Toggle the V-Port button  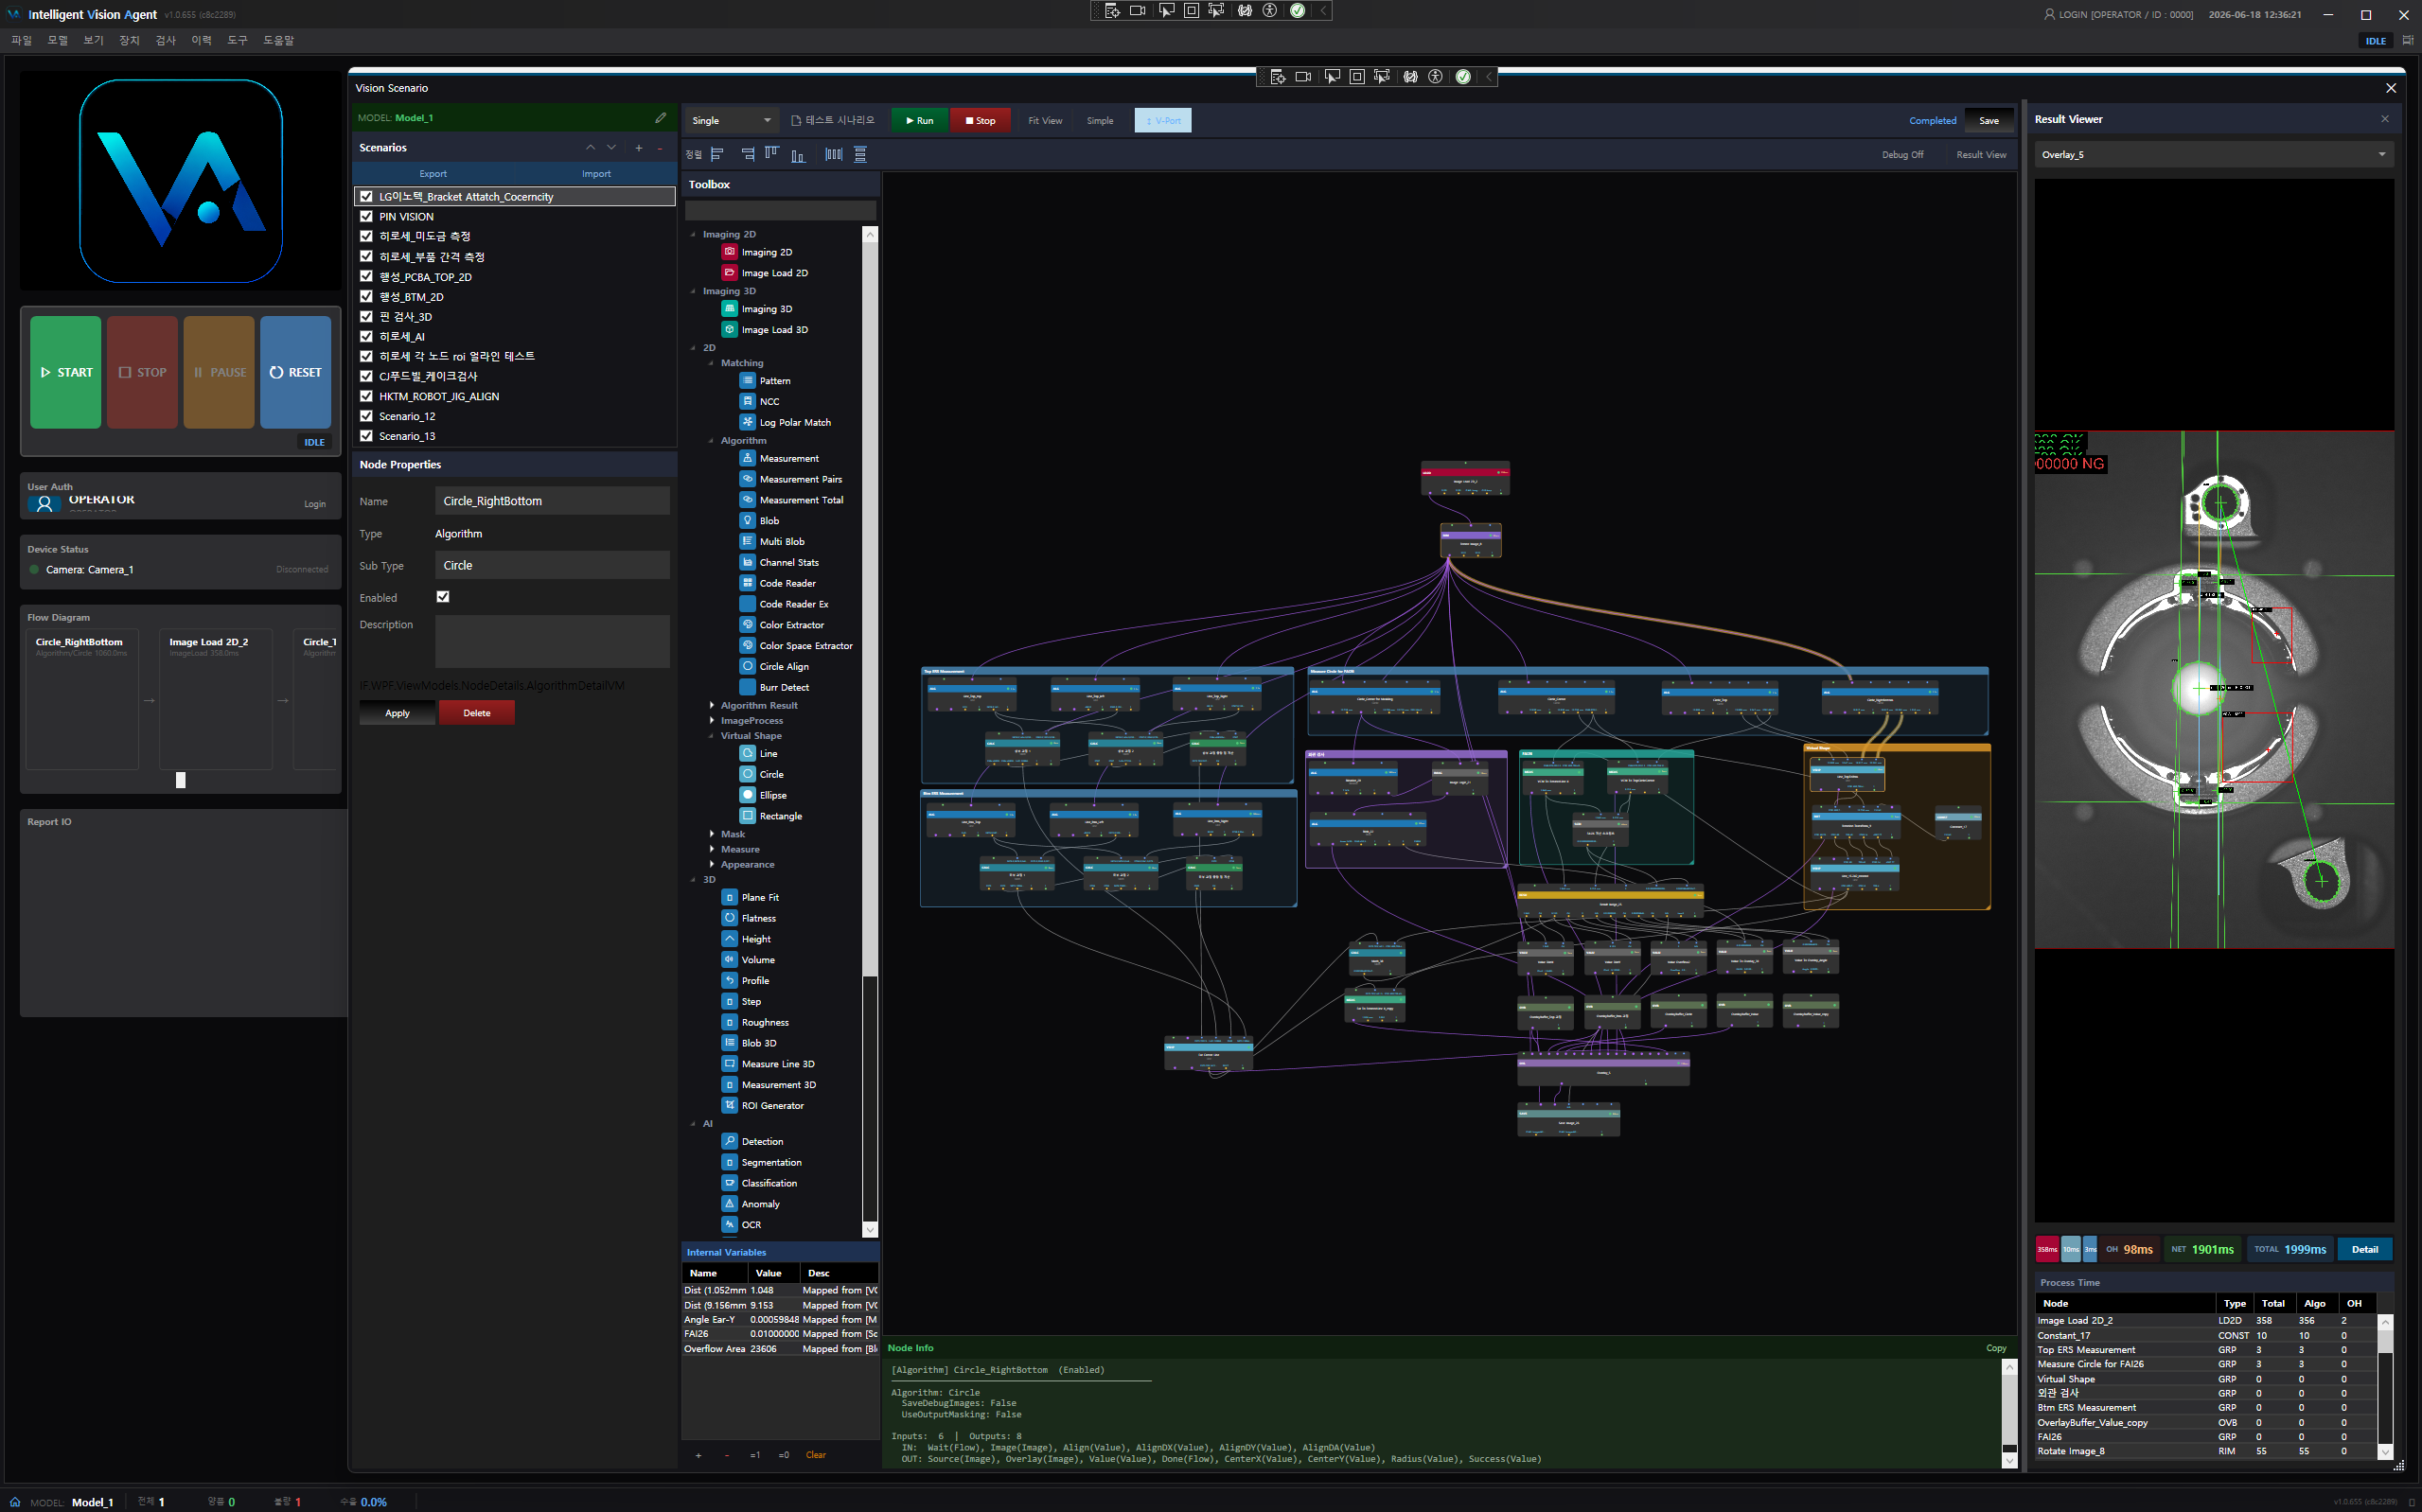coord(1163,120)
